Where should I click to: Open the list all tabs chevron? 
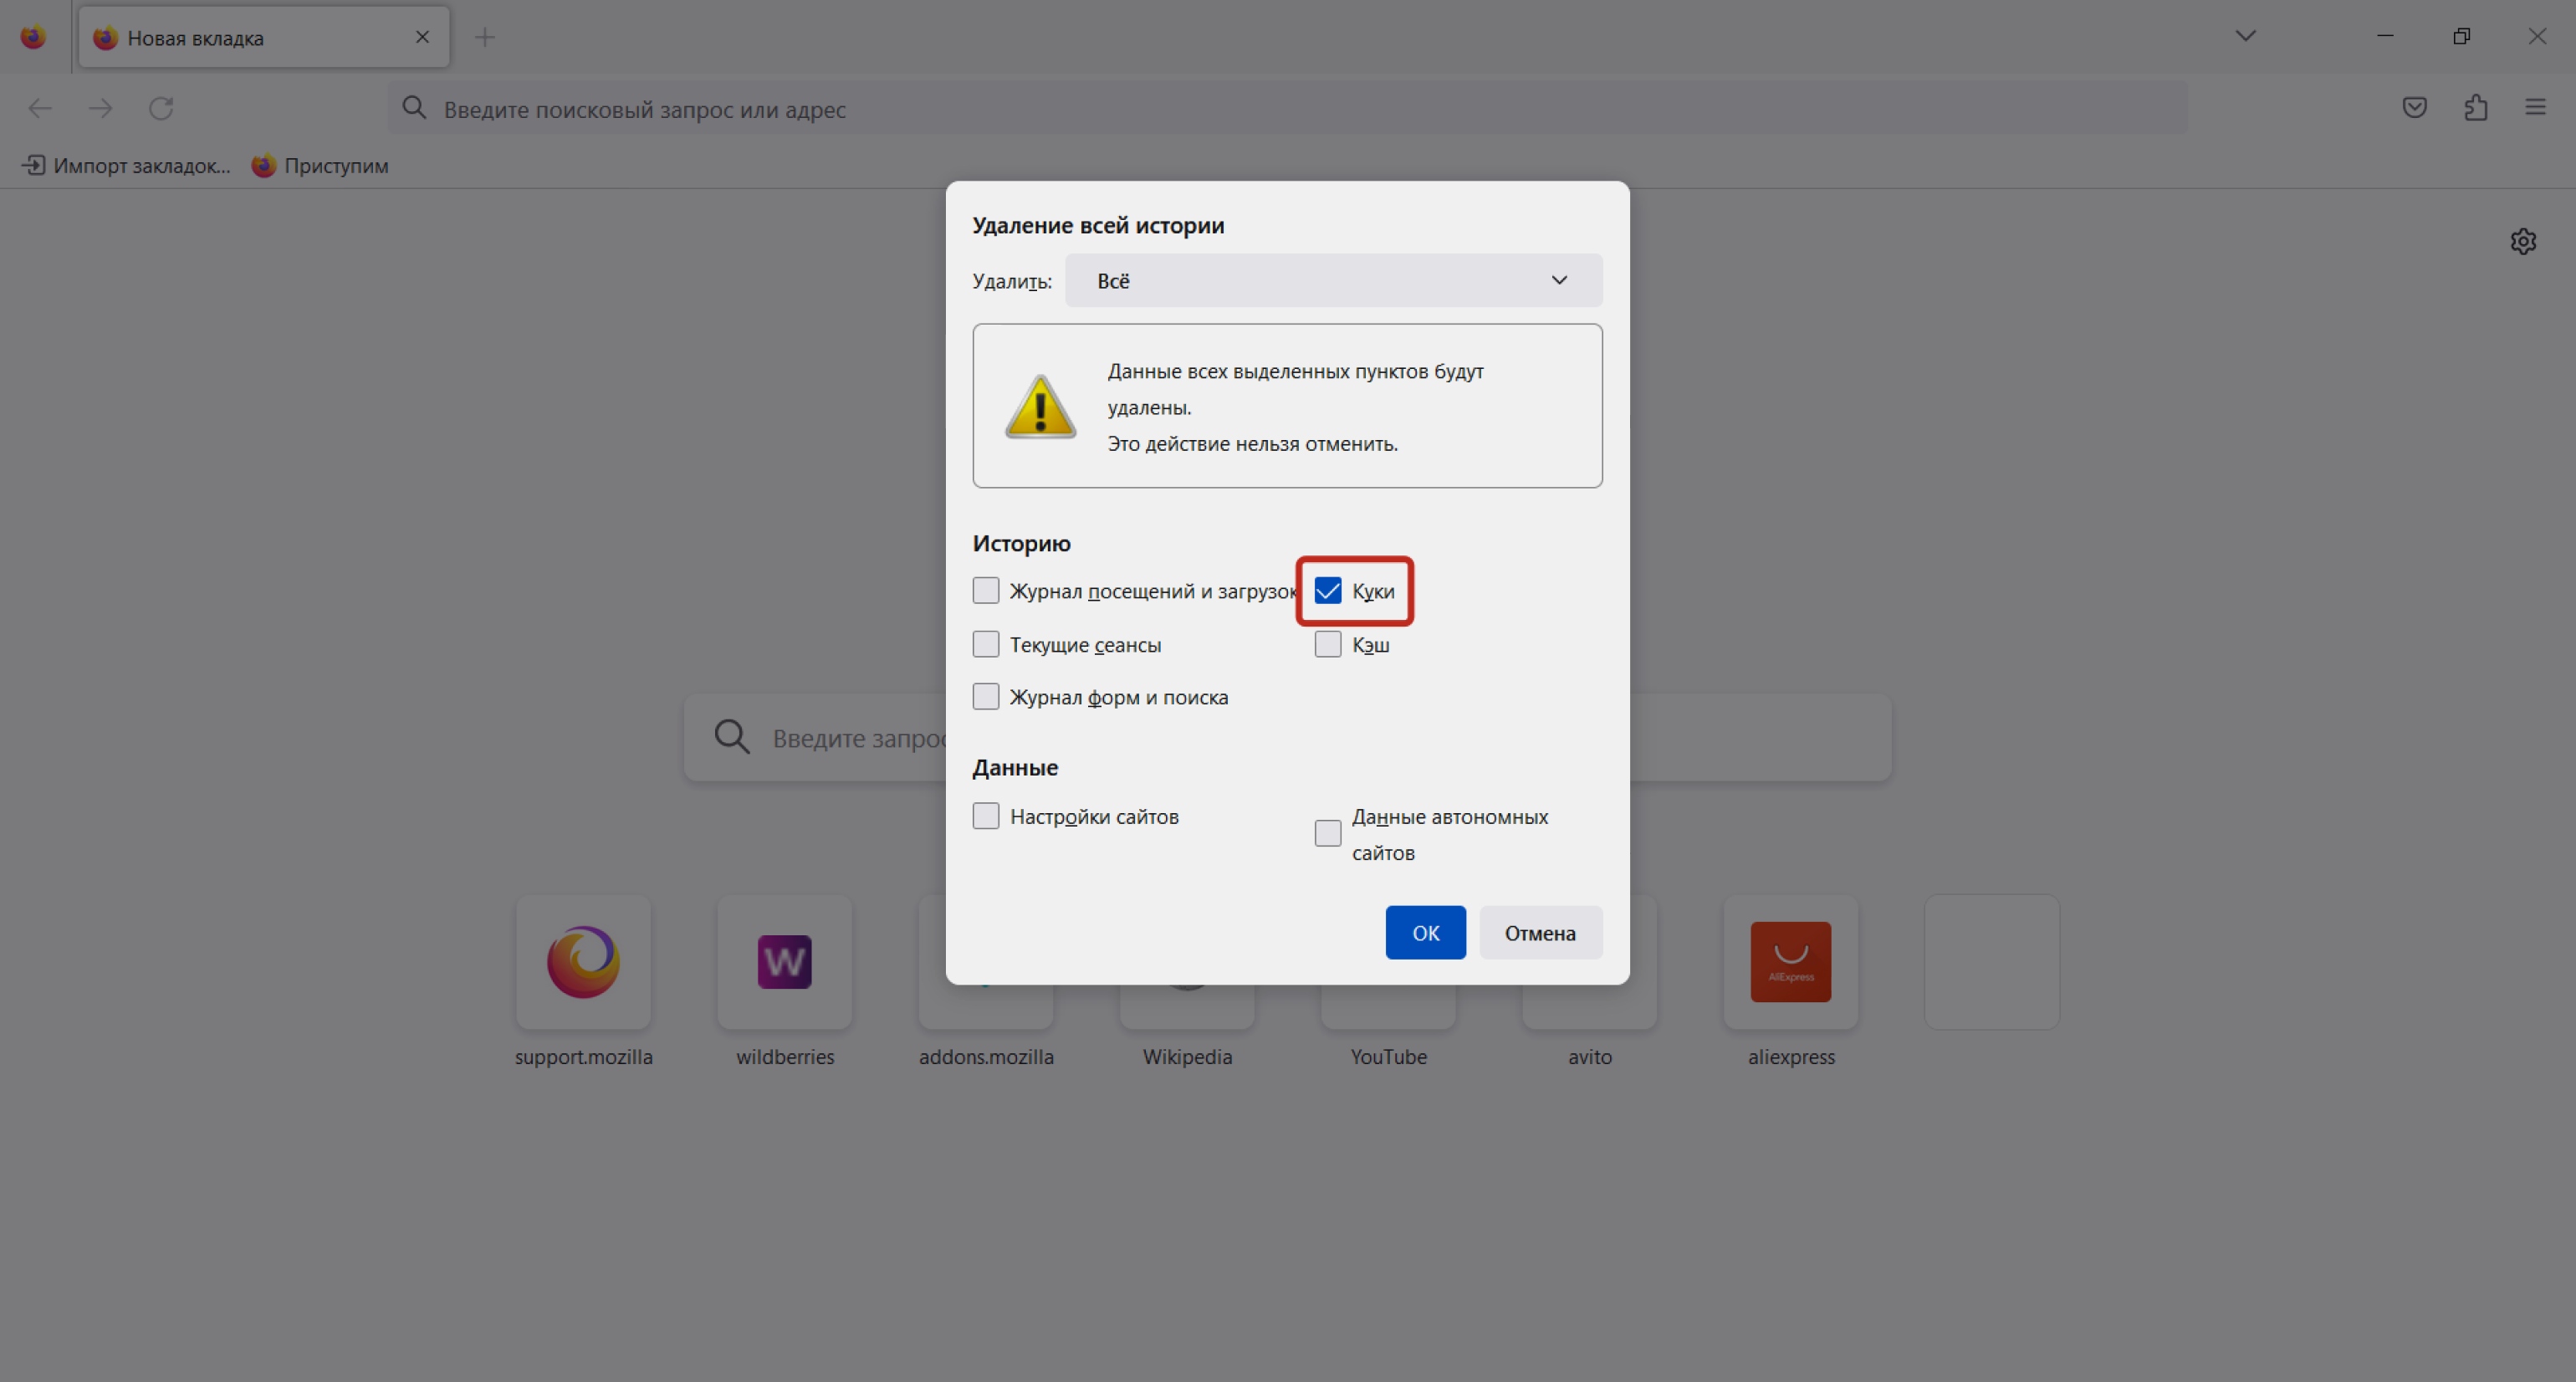click(2245, 36)
